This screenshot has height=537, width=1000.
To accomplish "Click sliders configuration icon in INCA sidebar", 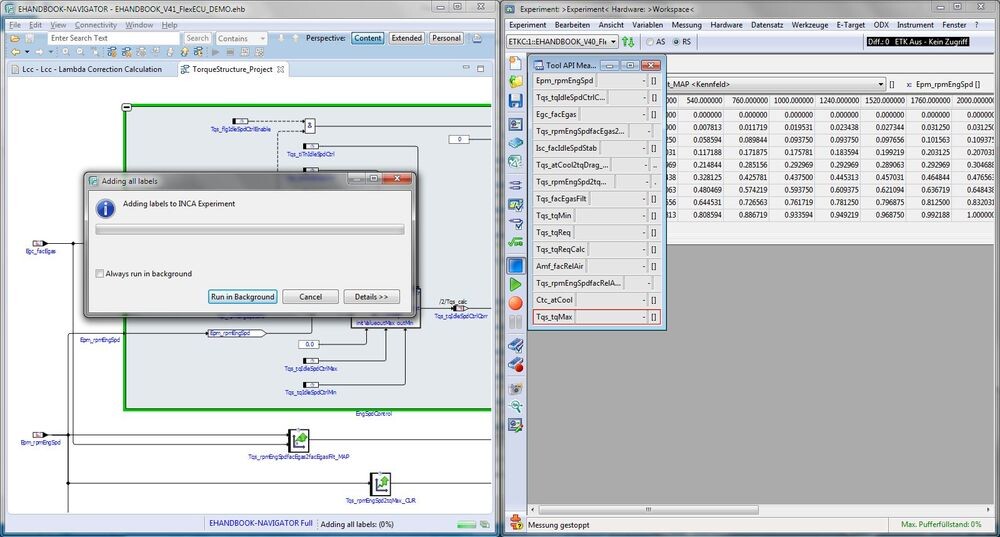I will point(515,186).
